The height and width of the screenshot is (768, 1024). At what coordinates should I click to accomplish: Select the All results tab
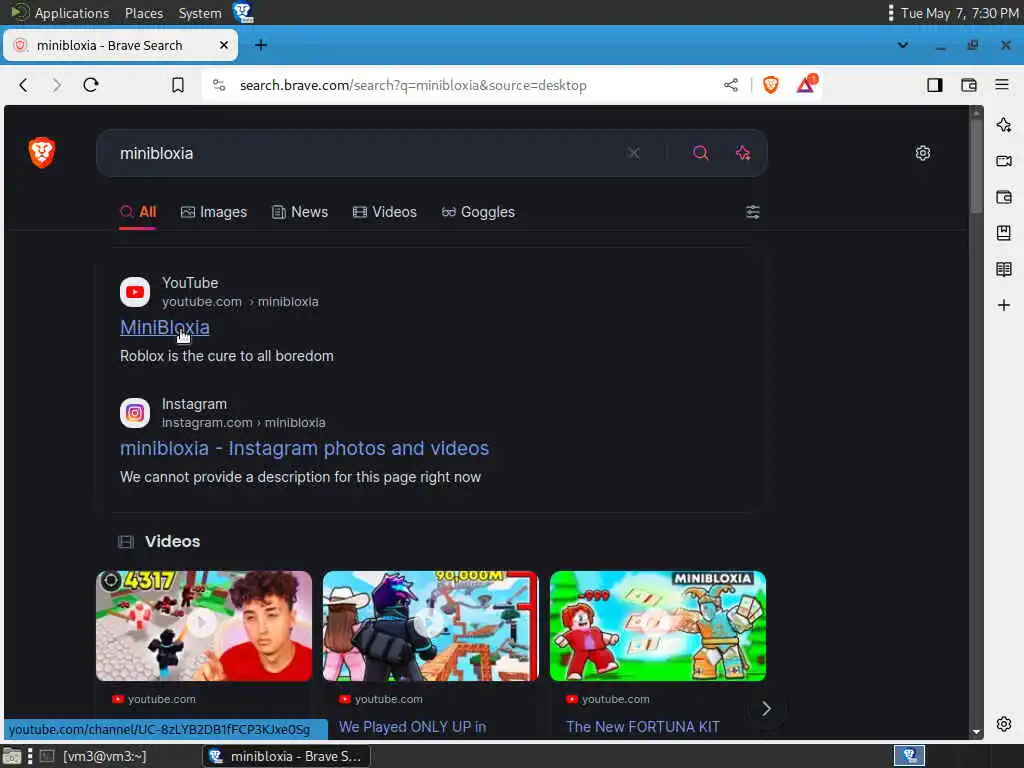coord(138,212)
